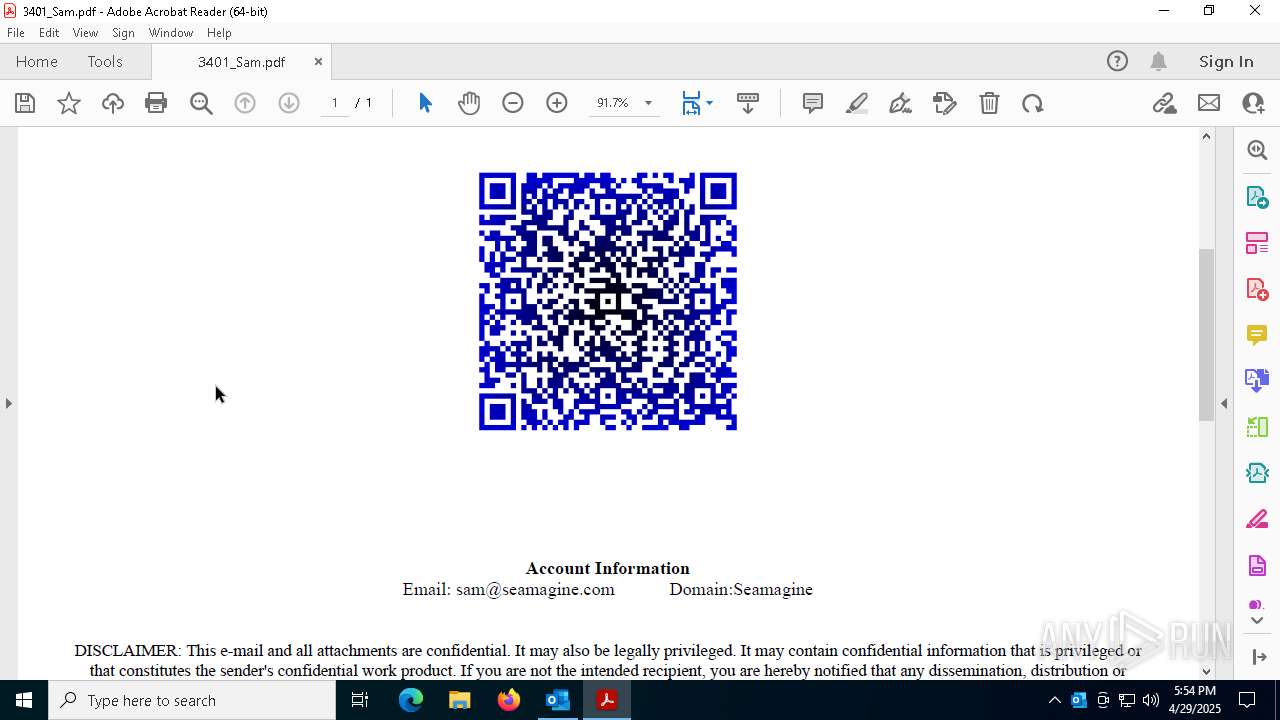Switch to the Home tab
This screenshot has width=1280, height=720.
37,61
